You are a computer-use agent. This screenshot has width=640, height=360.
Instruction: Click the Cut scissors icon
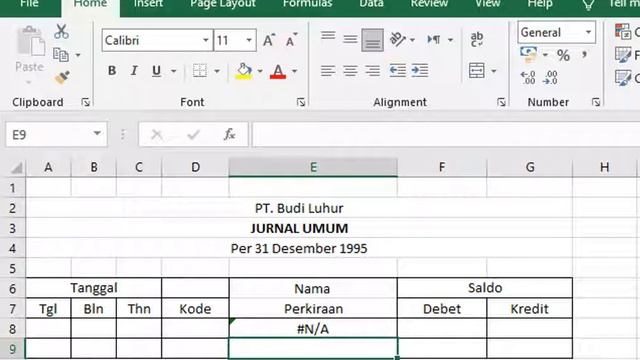coord(61,31)
